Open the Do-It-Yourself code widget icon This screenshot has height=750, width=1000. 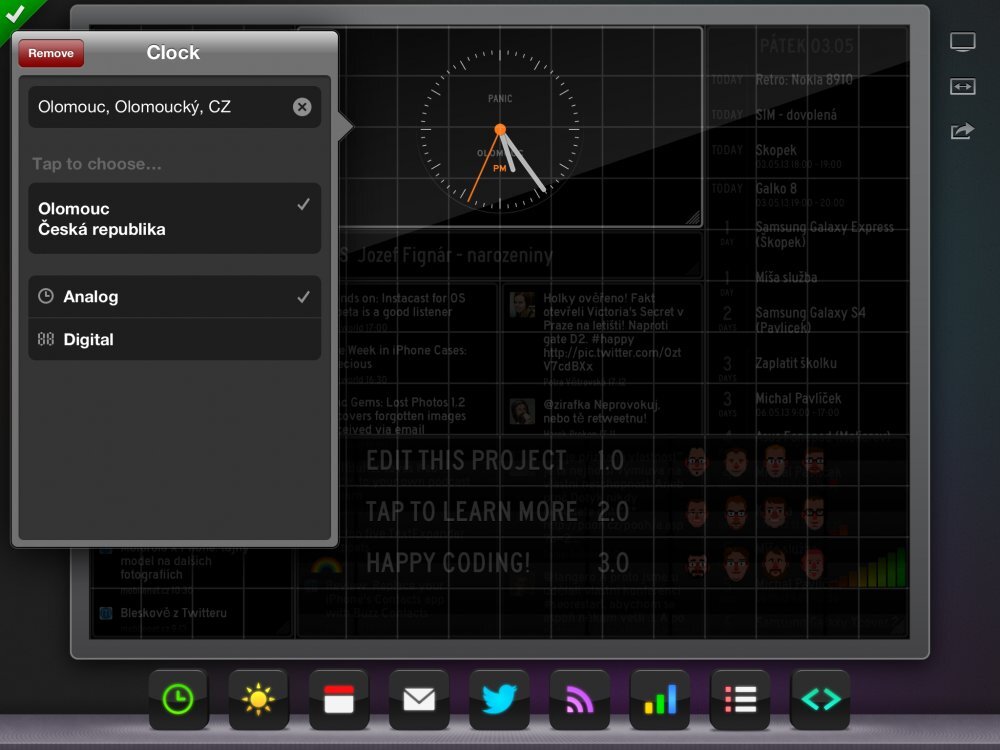(x=818, y=699)
